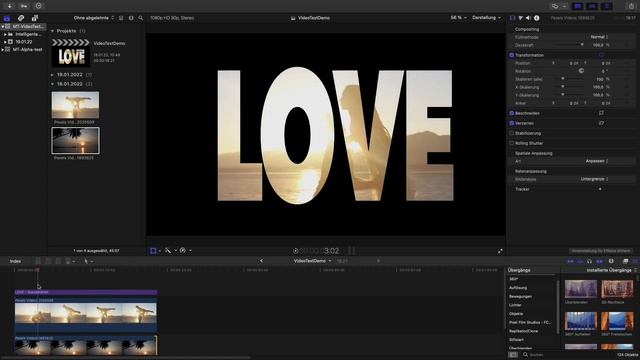The height and width of the screenshot is (360, 640).
Task: Open the Installierte Übergänge dropdown
Action: (x=611, y=270)
